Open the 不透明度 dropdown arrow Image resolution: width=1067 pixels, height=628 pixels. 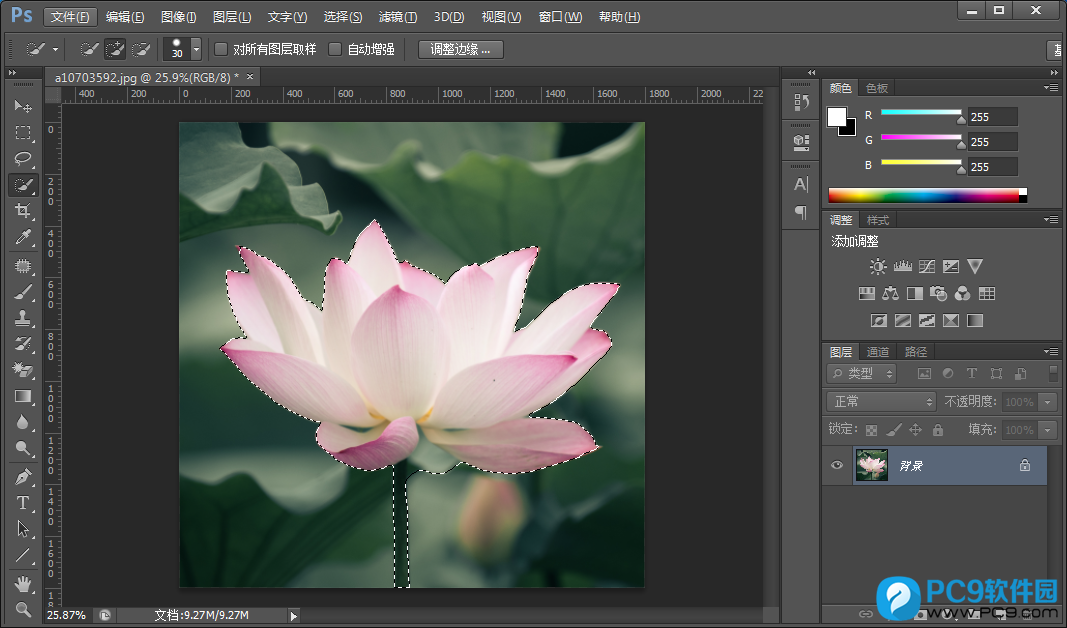pos(1047,402)
